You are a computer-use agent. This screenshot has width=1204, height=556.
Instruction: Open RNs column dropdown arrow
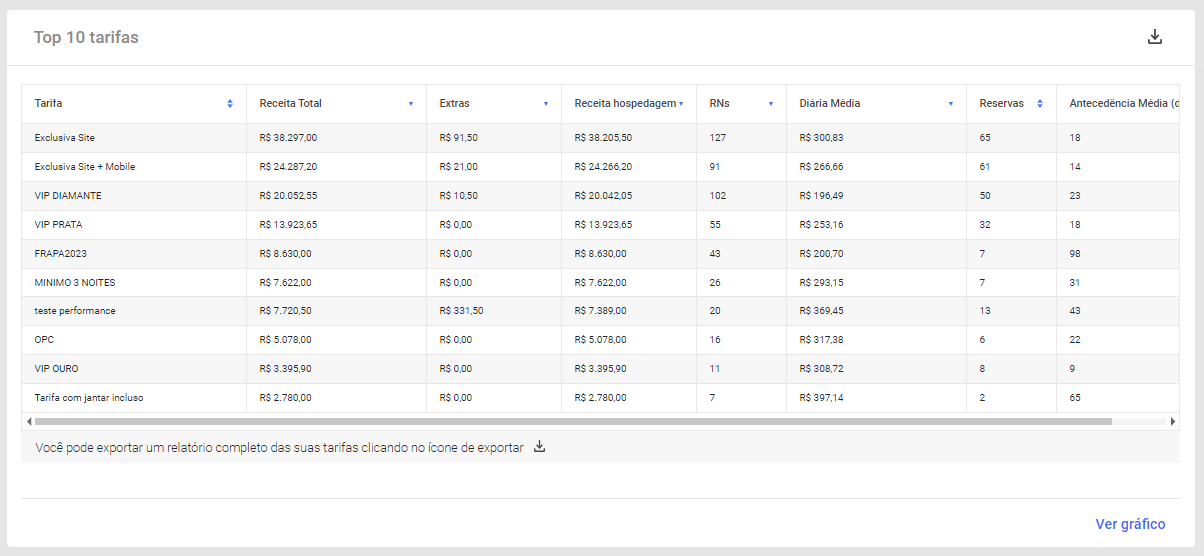tap(771, 104)
